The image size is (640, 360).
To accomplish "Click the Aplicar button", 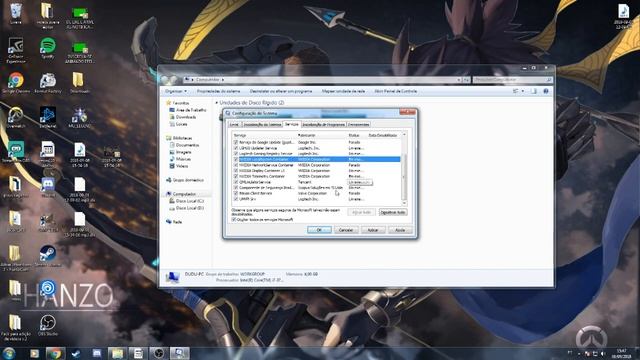I will pos(373,230).
